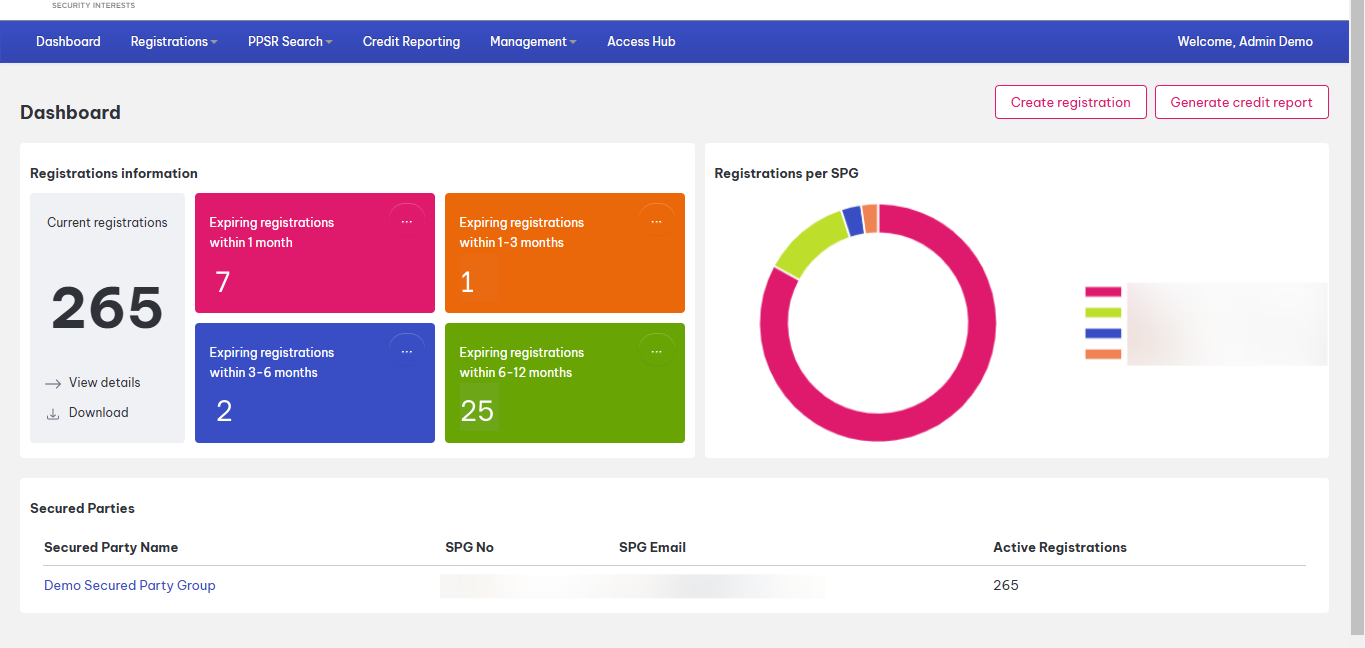Screen dimensions: 1365x648
Task: Open Access Hub in the navigation bar
Action: (x=641, y=42)
